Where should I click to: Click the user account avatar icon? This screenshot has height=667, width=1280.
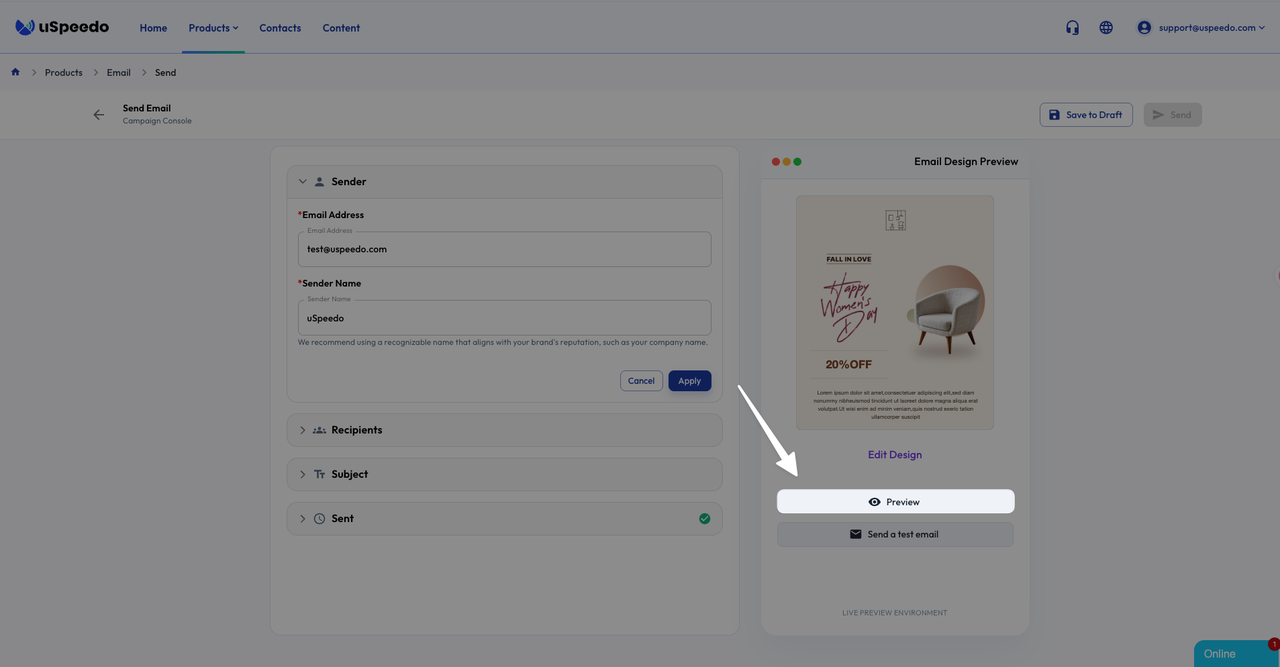pos(1144,28)
